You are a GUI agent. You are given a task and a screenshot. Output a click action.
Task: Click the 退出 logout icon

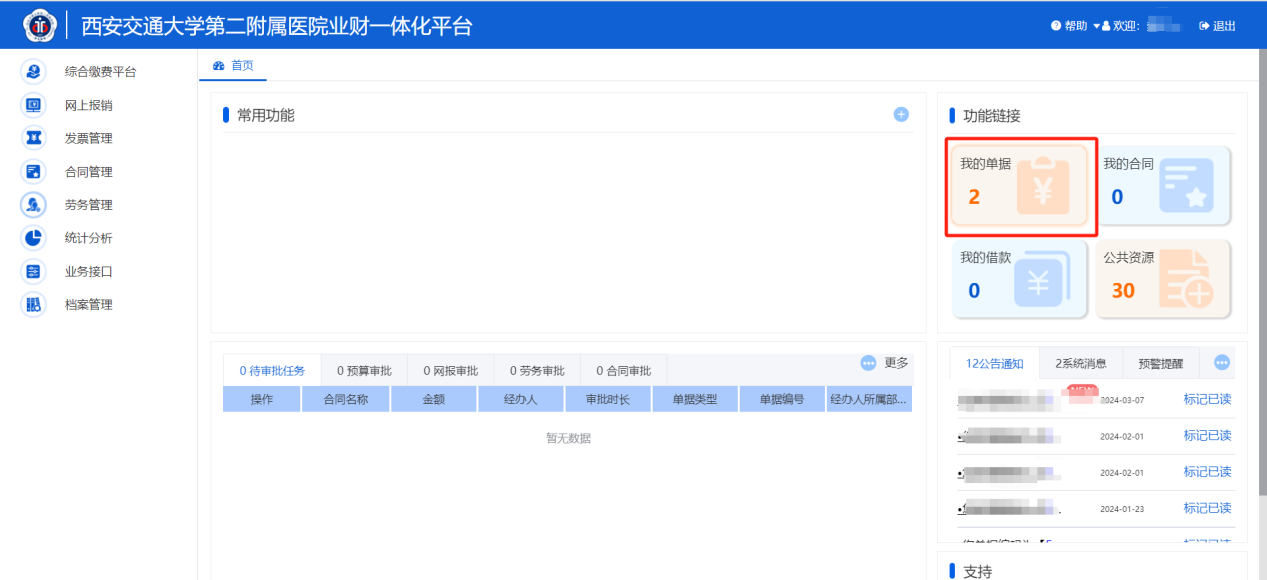coord(1203,26)
